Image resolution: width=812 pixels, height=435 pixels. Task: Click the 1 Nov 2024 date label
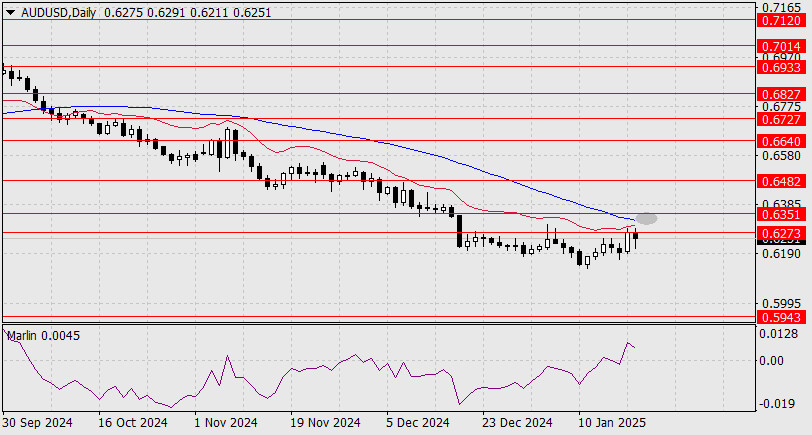(x=227, y=423)
